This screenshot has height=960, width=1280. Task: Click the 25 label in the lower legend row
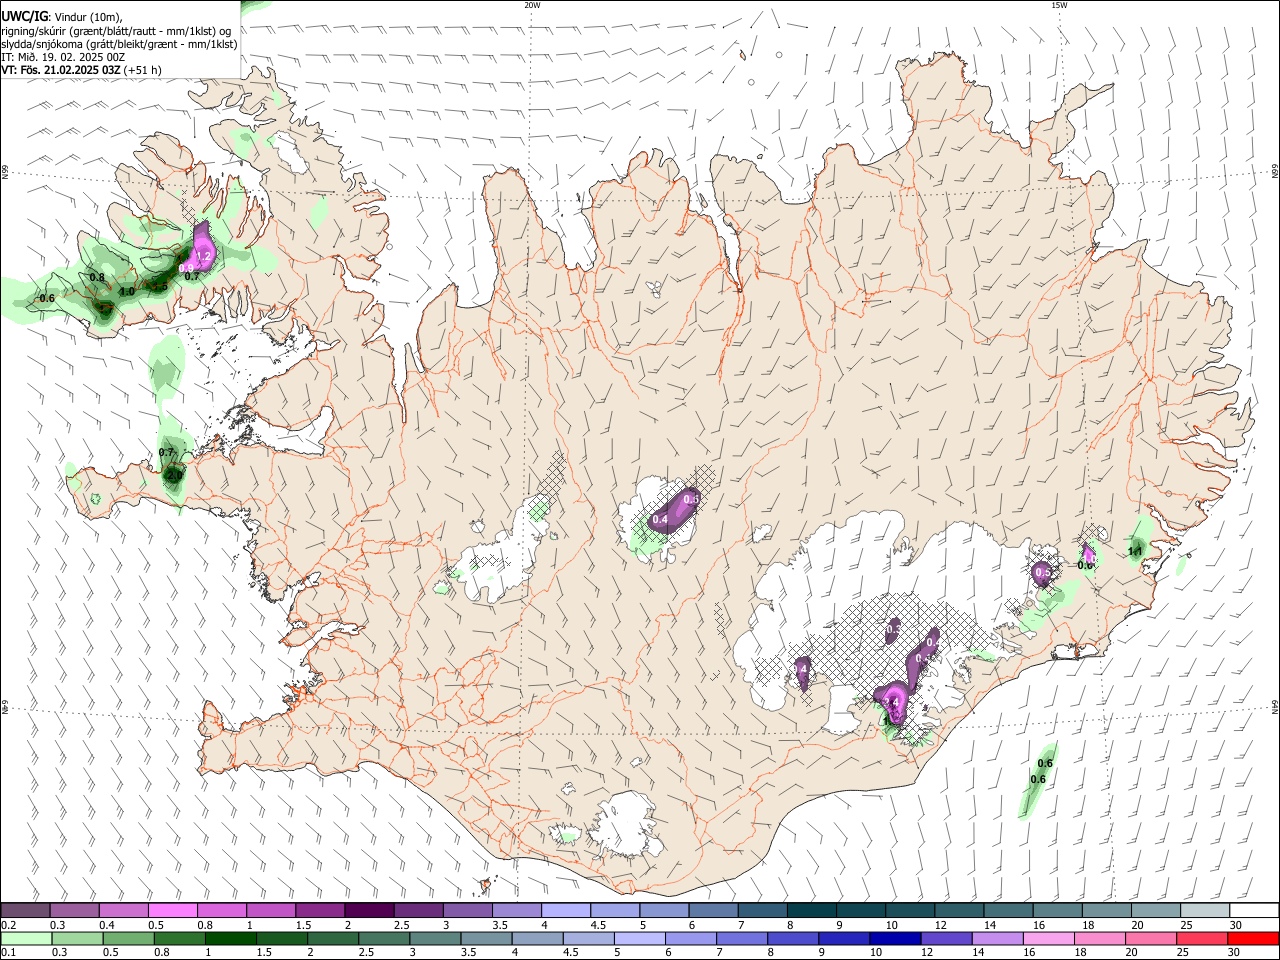click(1185, 952)
